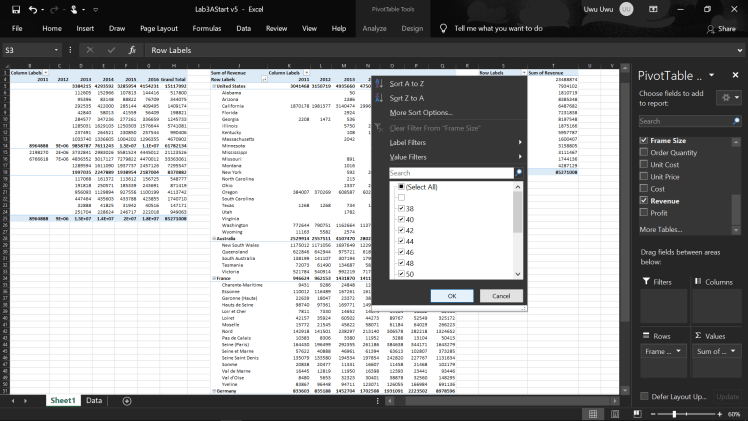
Task: Choose Sort Z to A option
Action: coord(407,98)
